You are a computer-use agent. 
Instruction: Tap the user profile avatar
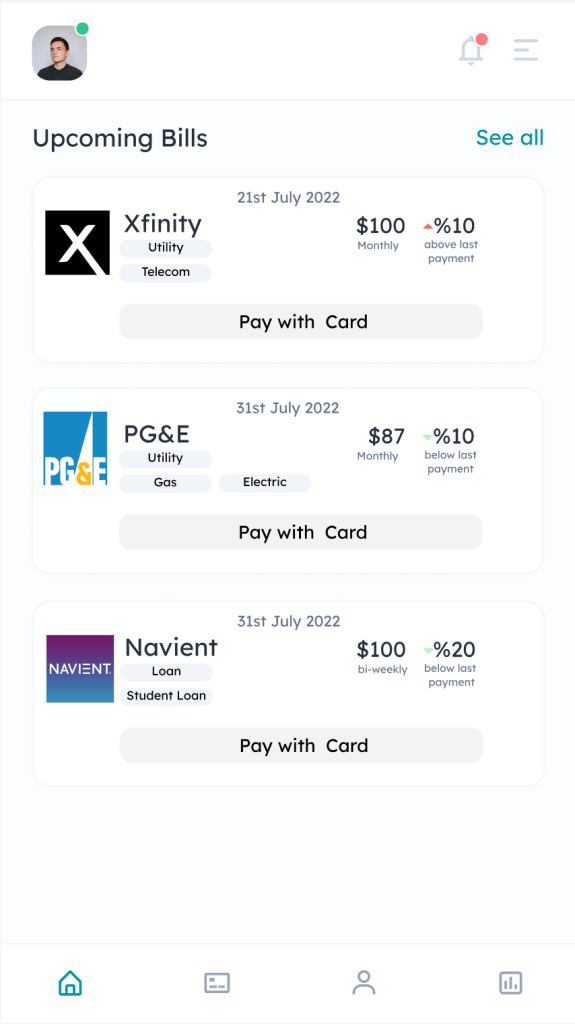click(x=59, y=53)
